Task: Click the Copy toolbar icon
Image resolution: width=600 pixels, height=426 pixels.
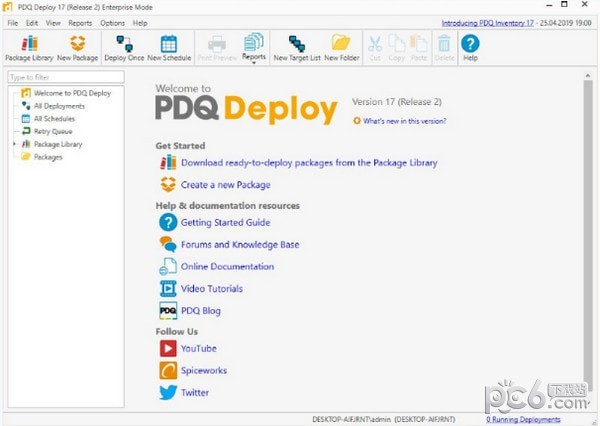Action: point(396,48)
